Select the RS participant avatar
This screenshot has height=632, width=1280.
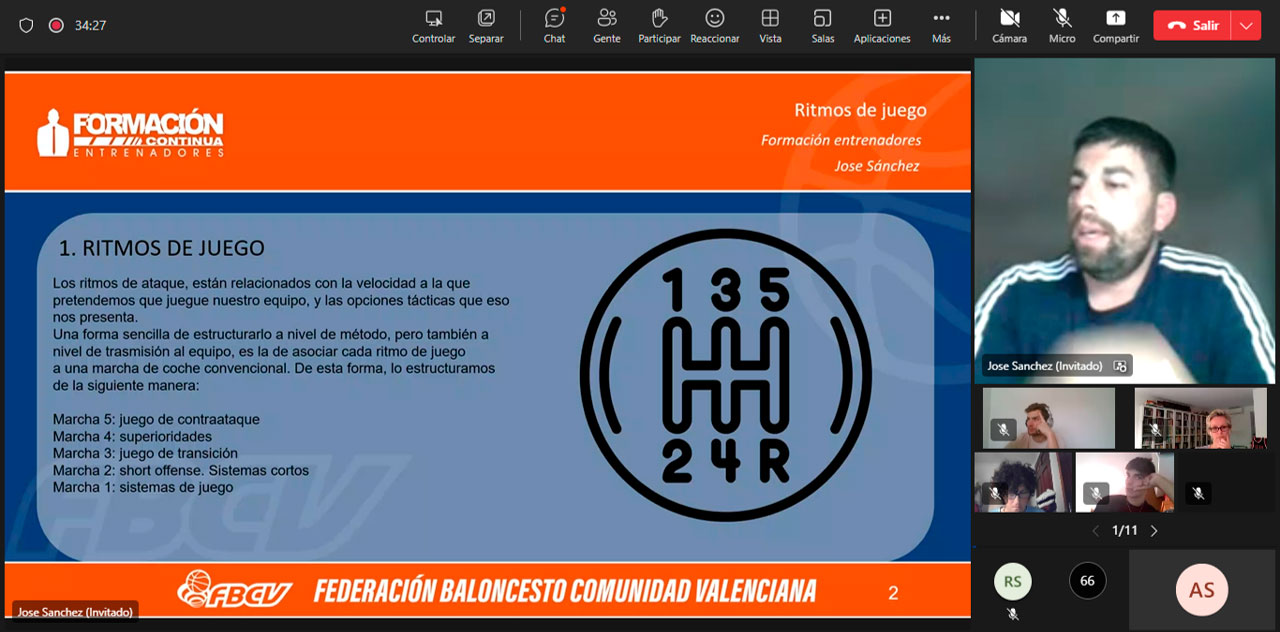(x=1013, y=581)
